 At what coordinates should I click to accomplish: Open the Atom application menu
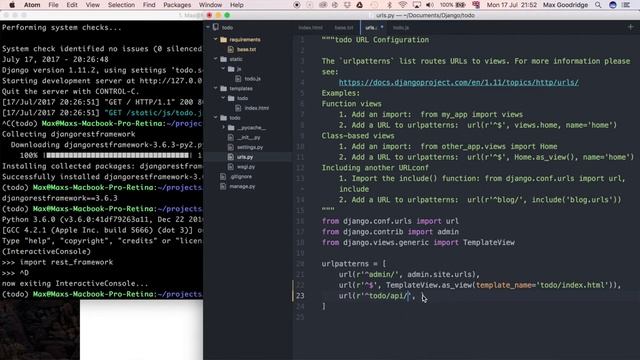pos(32,5)
